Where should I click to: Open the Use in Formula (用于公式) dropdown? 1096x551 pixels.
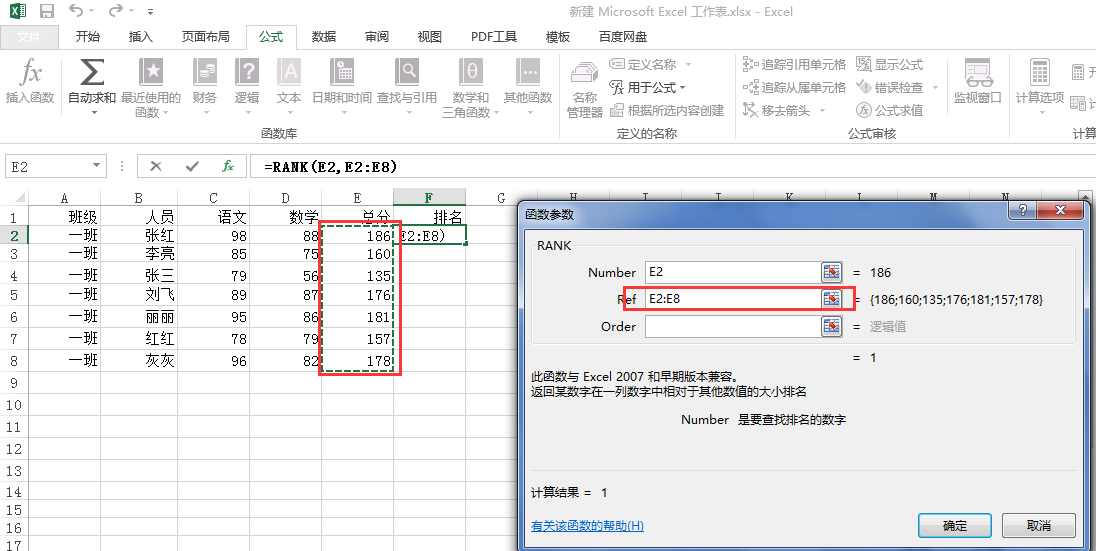click(x=647, y=87)
